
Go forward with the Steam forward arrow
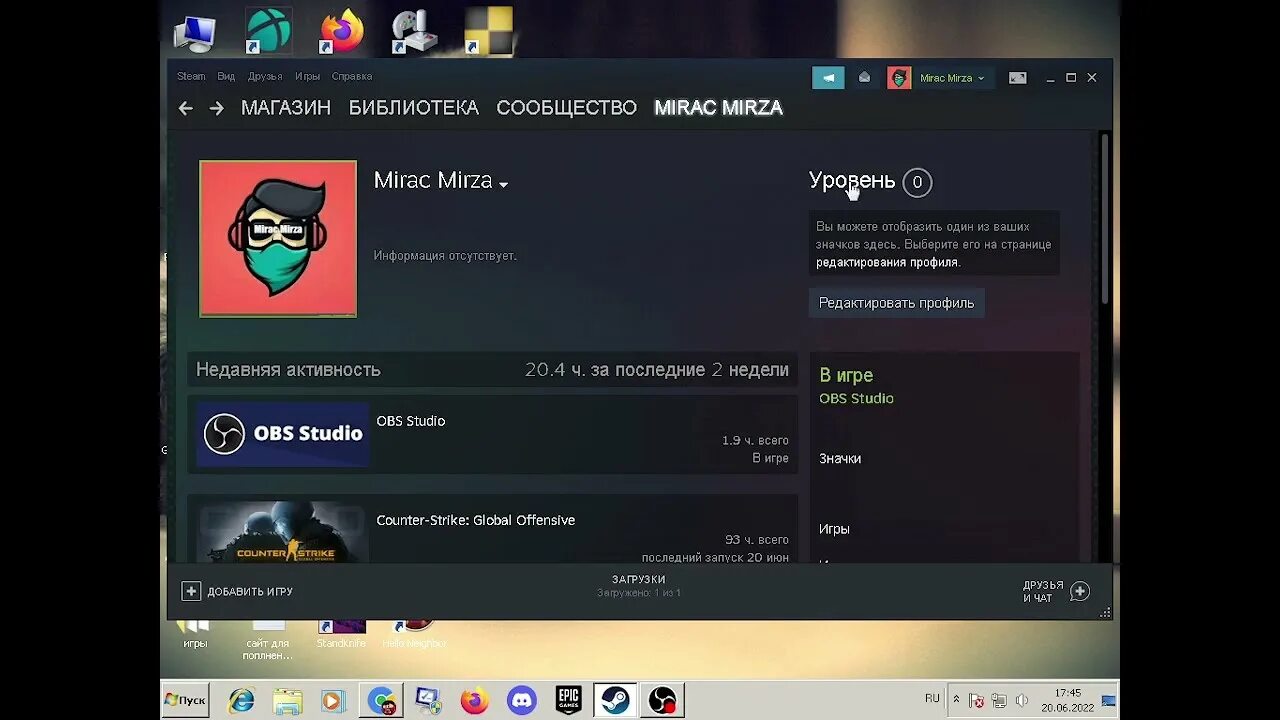217,108
